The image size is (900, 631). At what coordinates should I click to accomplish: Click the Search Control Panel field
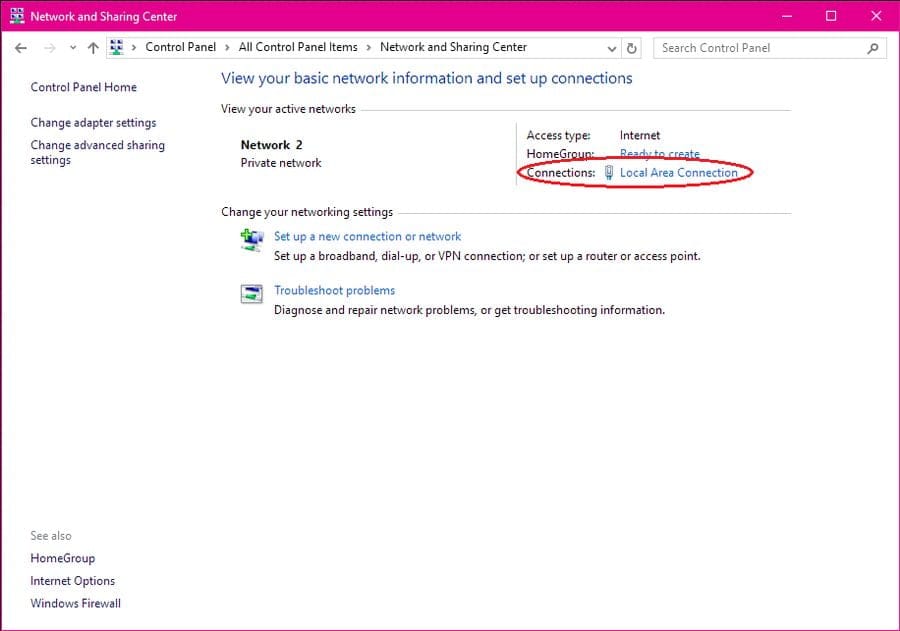coord(758,48)
